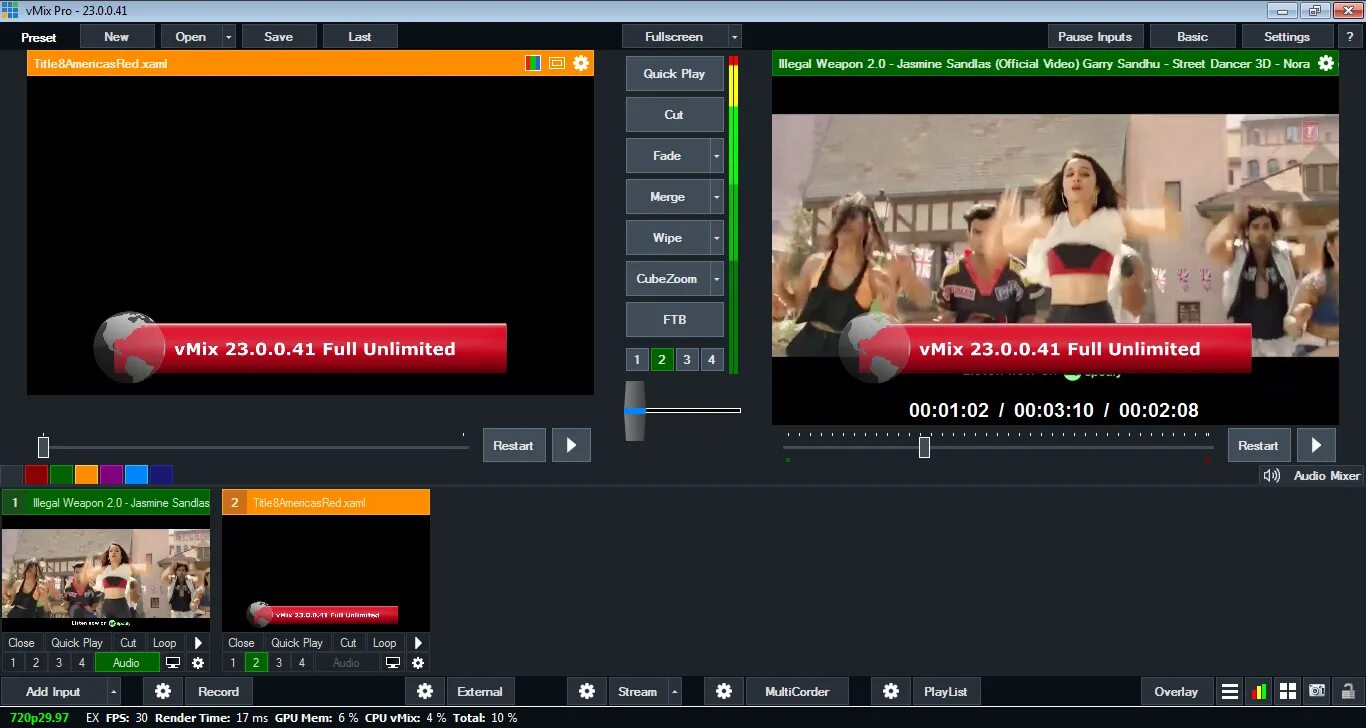Open the Merge transition dropdown arrow
Screen dimensions: 1366x728
click(717, 197)
